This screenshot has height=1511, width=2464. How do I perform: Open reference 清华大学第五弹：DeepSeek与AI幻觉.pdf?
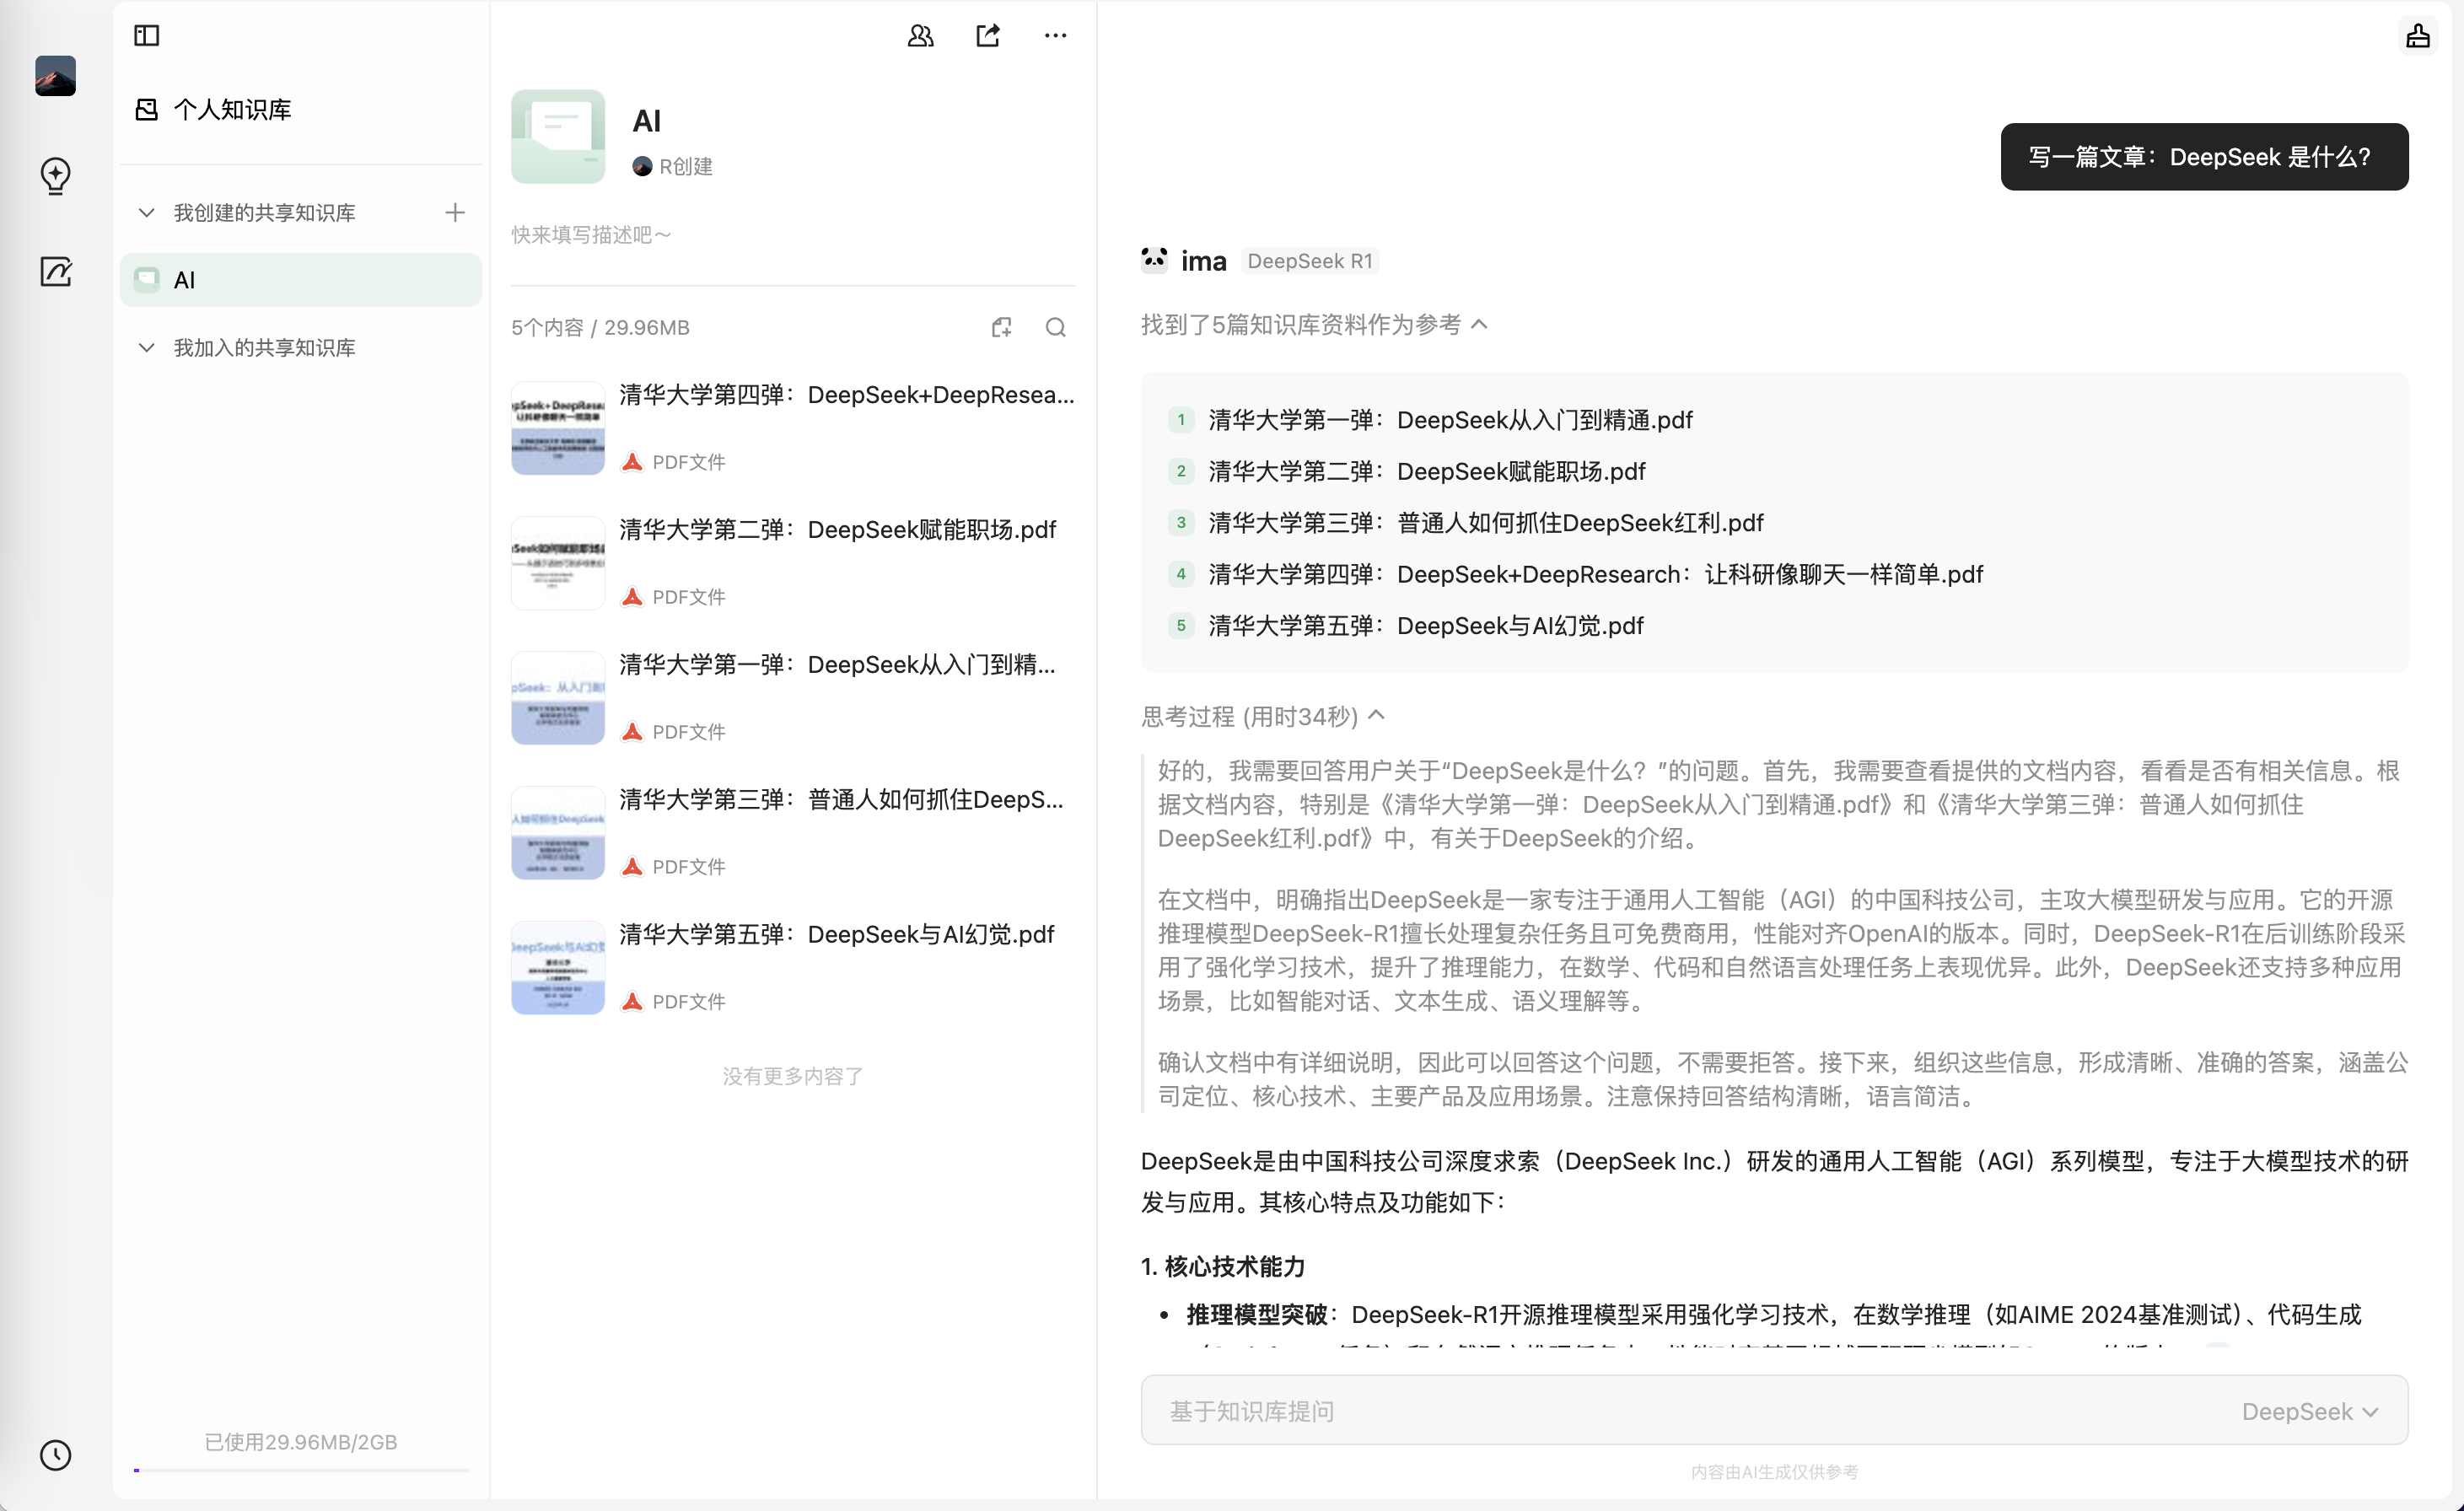[x=1425, y=626]
